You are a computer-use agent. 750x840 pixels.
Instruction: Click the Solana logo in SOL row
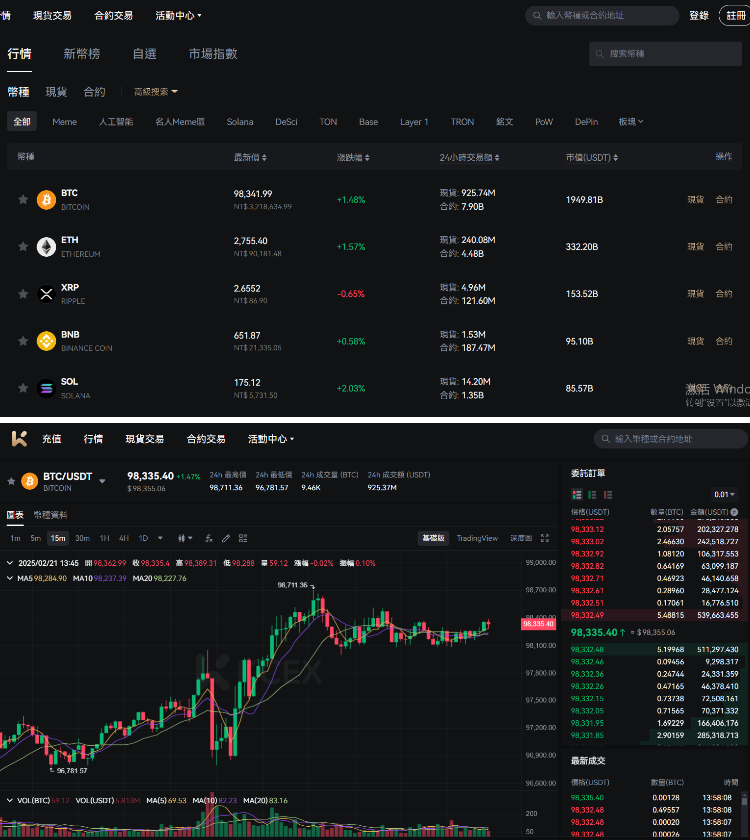tap(47, 388)
